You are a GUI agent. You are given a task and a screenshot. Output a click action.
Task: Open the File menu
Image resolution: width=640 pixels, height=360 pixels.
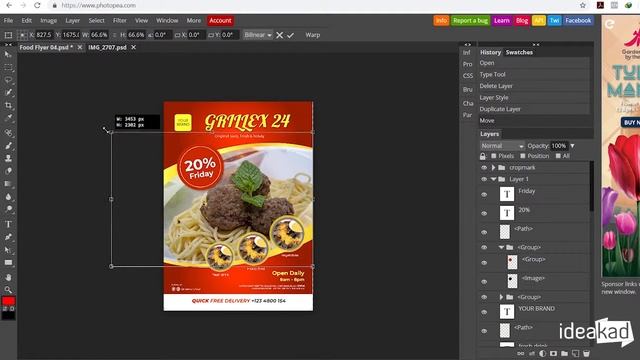[8, 20]
